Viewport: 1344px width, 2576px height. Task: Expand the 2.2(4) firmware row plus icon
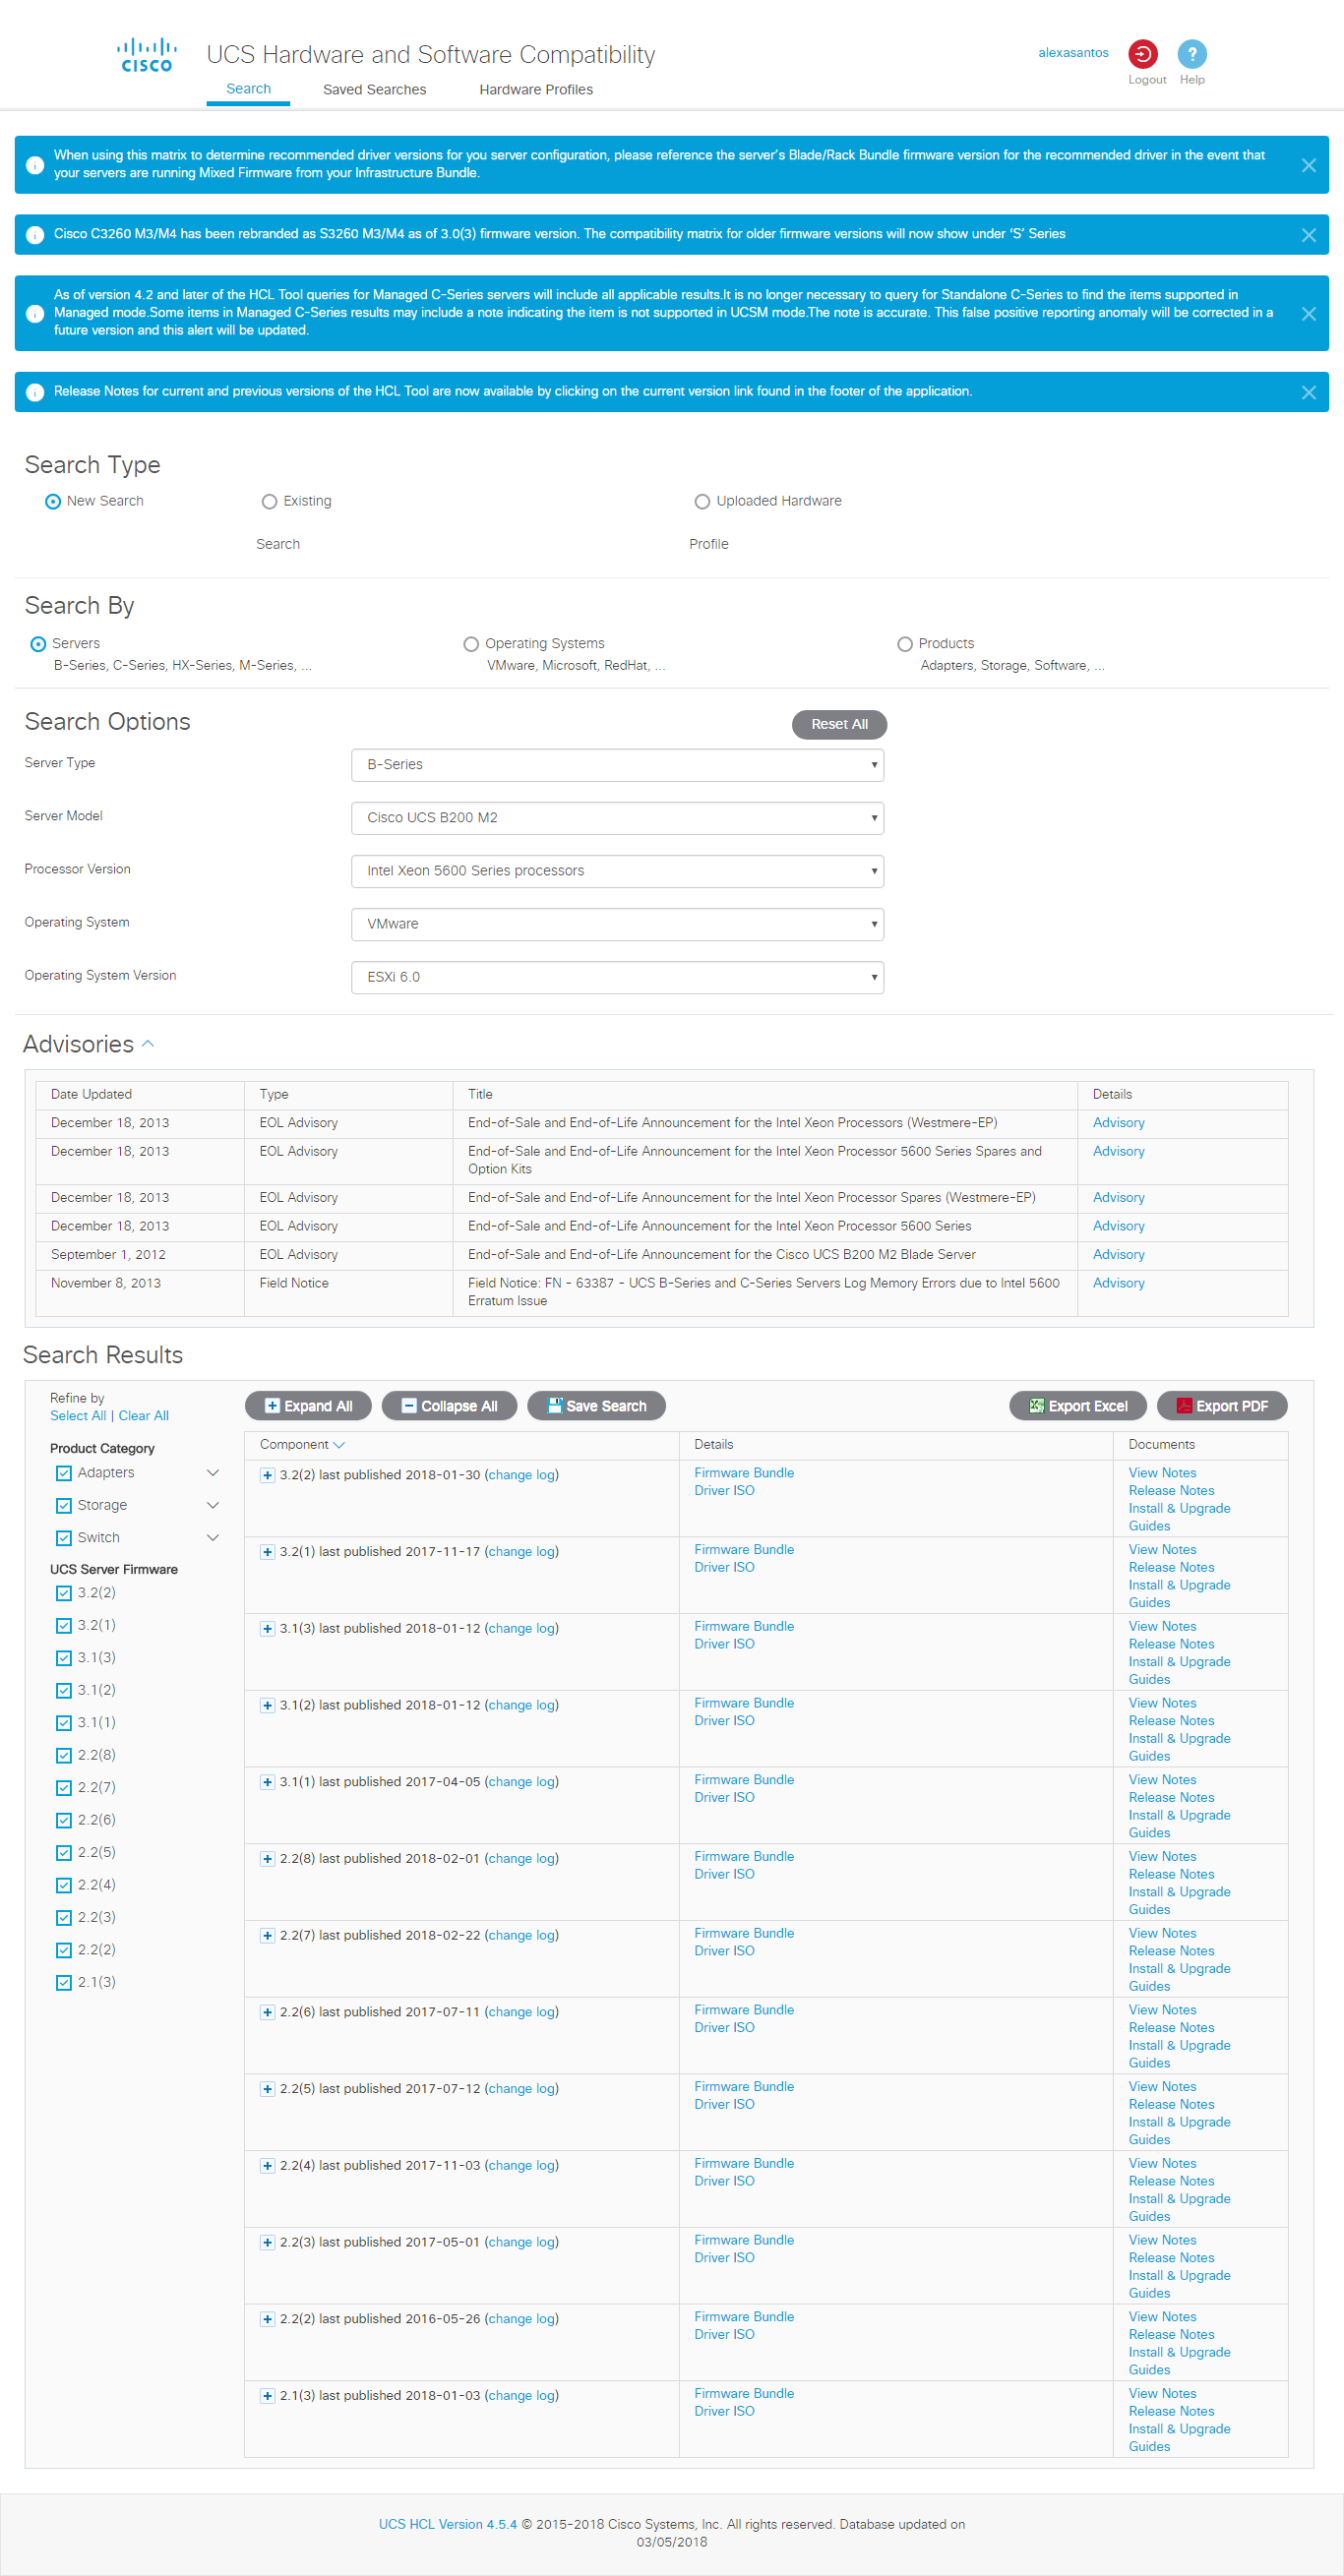pos(267,2166)
